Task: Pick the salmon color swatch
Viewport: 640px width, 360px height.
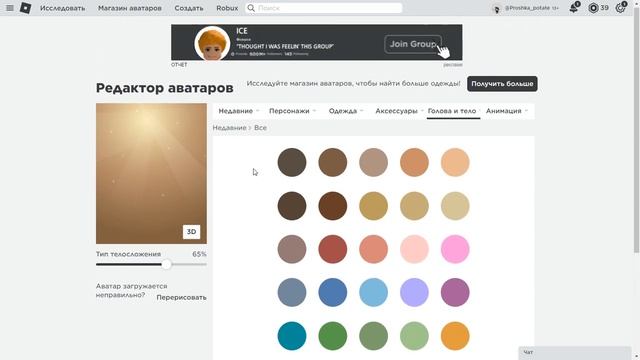Action: click(373, 249)
